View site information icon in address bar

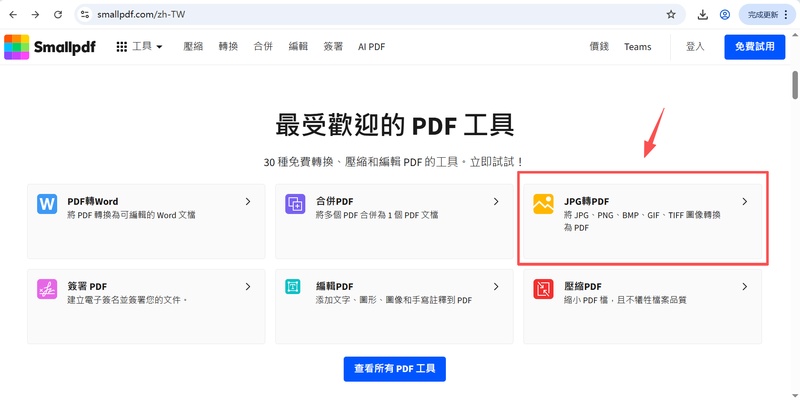point(85,15)
